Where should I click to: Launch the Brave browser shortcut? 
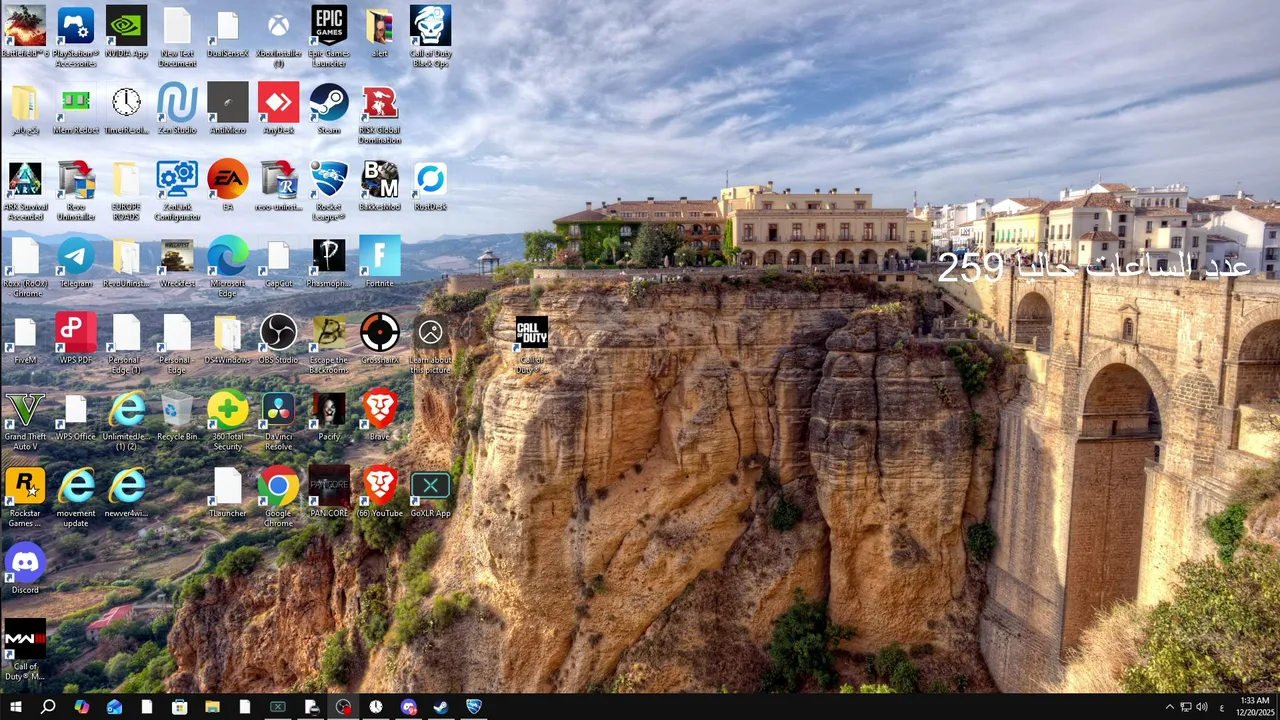point(380,416)
